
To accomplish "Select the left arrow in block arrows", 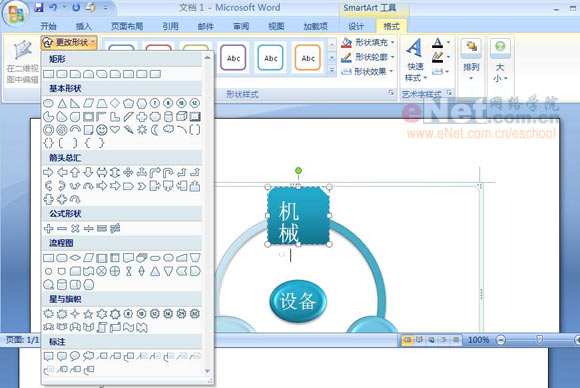I will 62,172.
